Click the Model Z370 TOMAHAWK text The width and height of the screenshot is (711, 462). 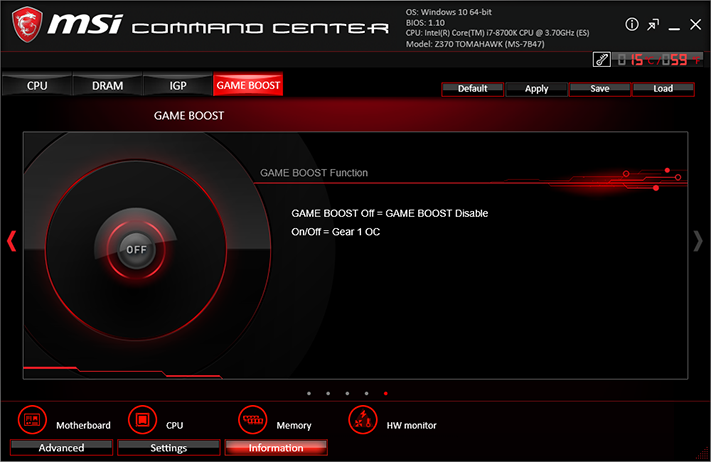pyautogui.click(x=475, y=44)
